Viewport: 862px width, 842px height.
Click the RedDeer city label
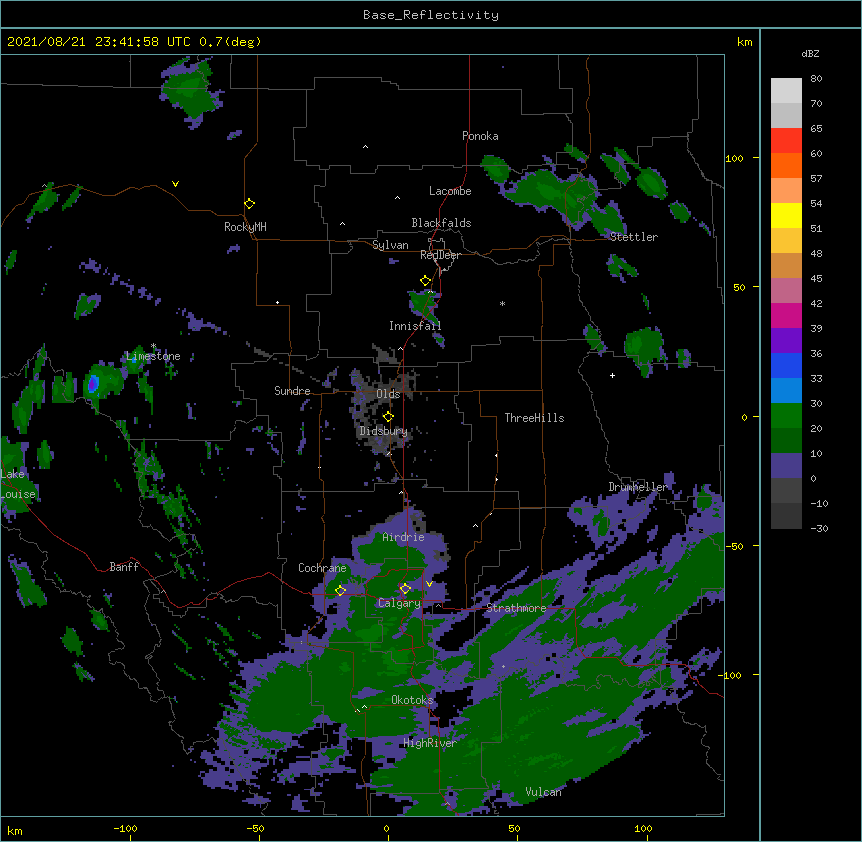[440, 255]
